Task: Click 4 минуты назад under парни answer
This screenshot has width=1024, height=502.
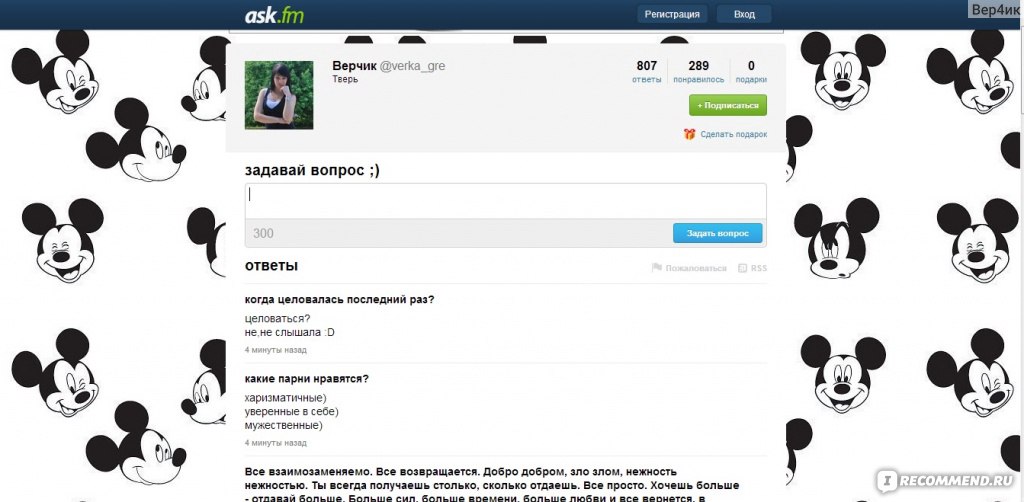Action: coord(276,443)
